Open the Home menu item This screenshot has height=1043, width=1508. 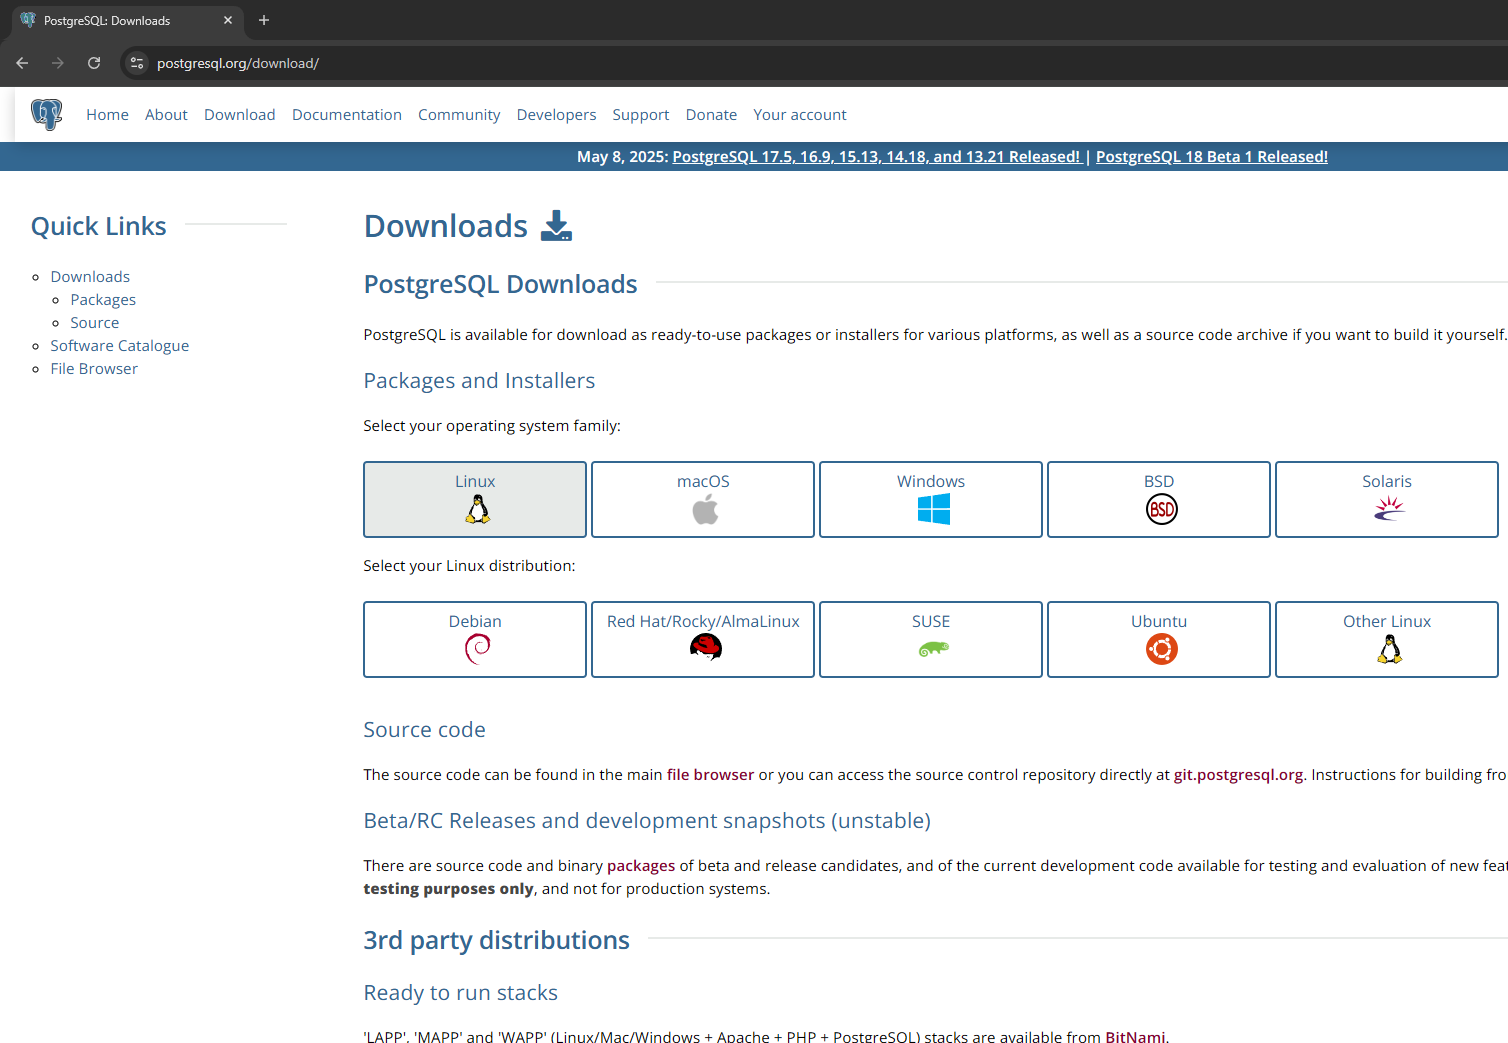tap(107, 115)
